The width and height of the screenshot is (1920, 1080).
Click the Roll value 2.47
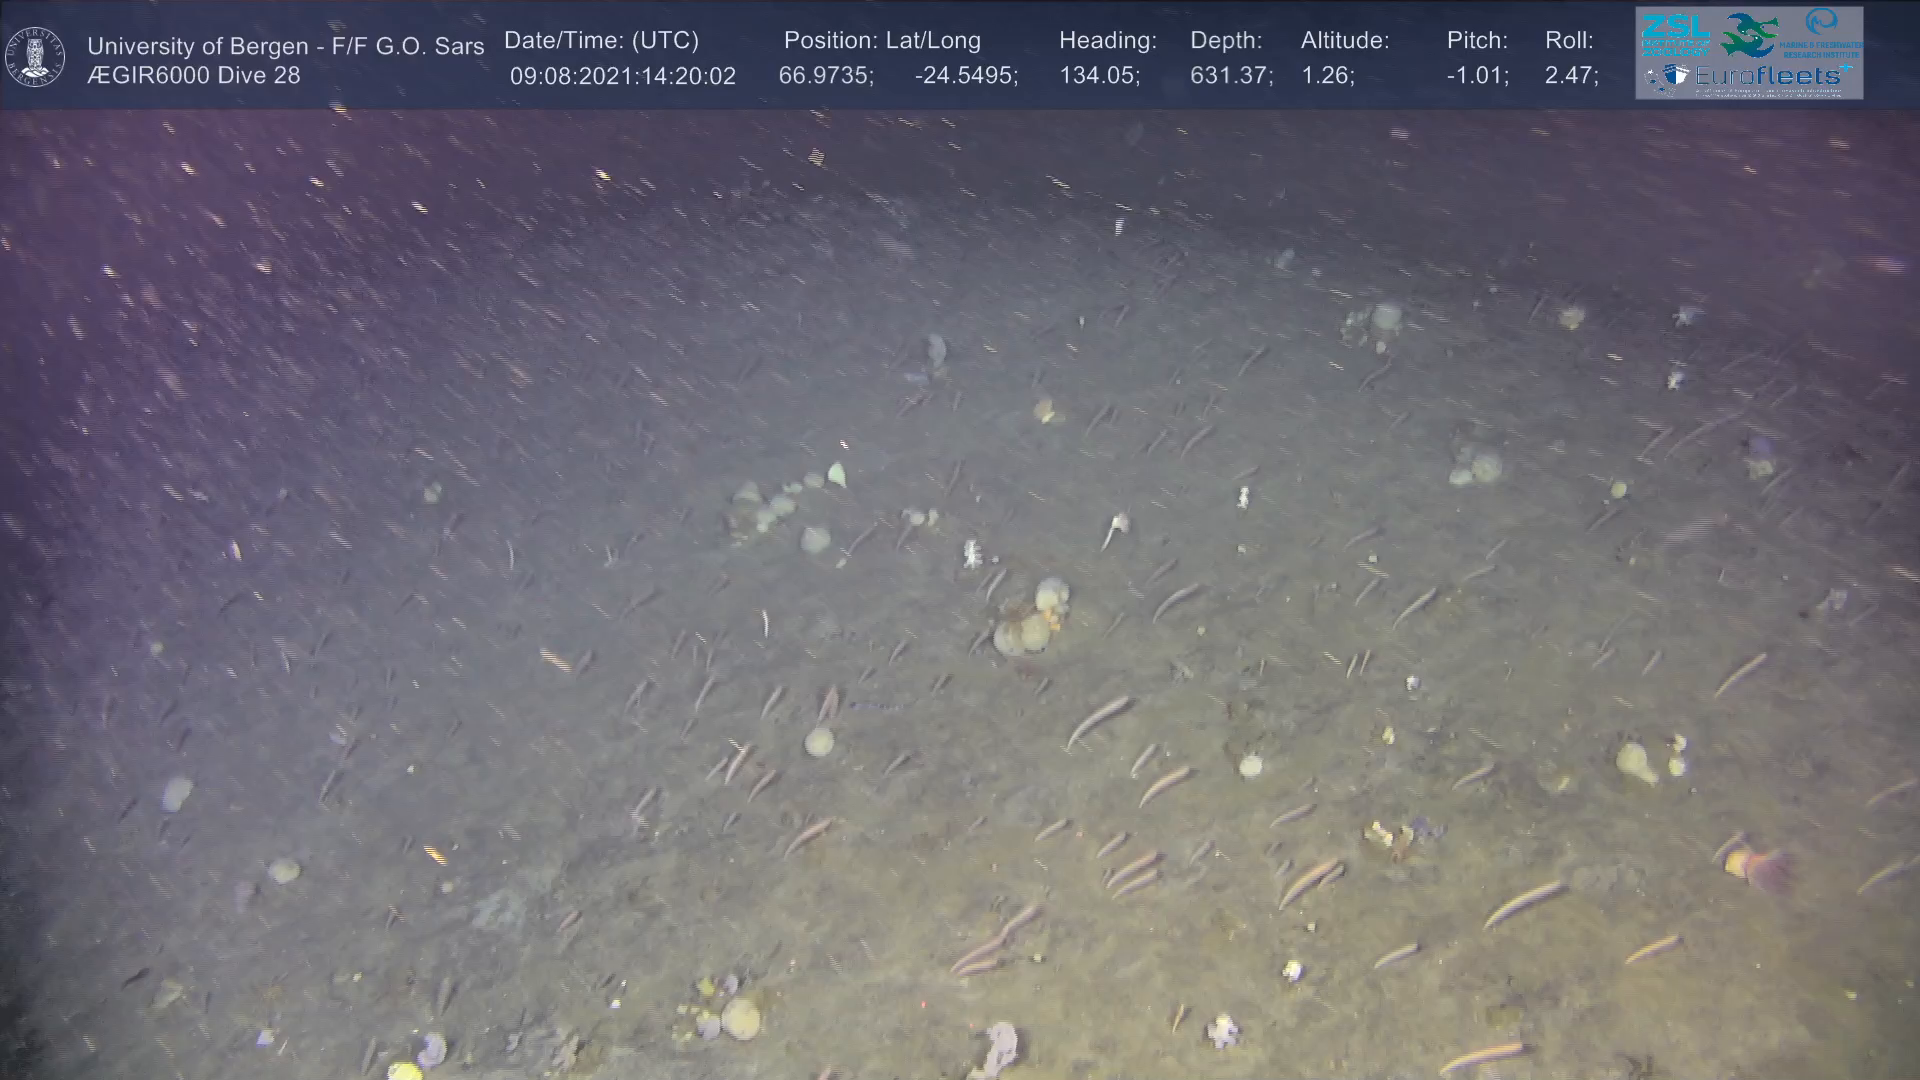pos(1571,76)
